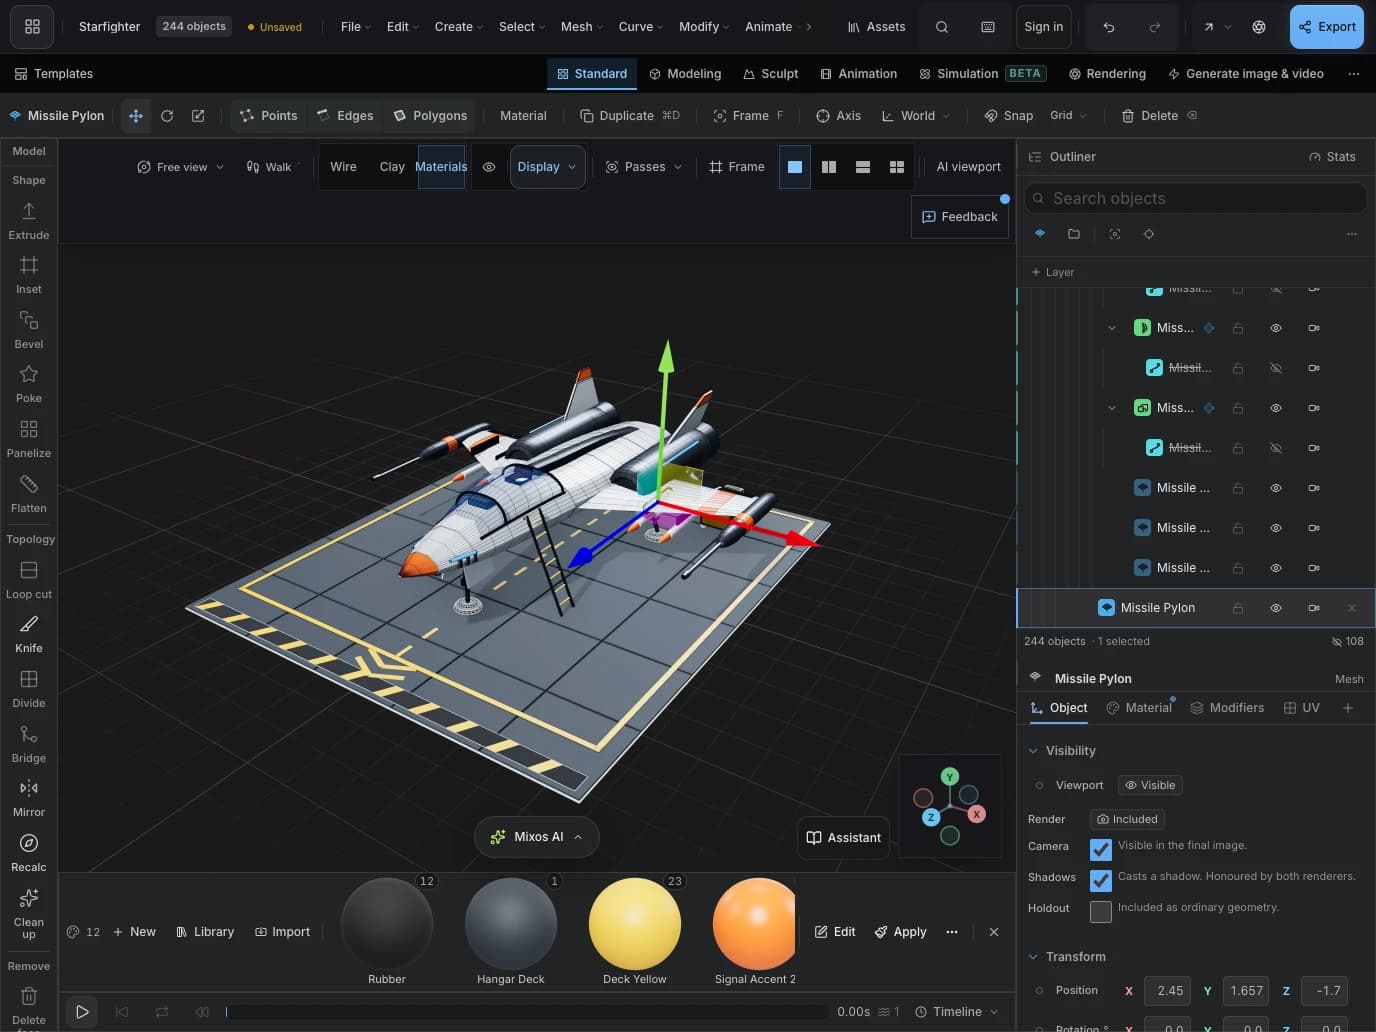The height and width of the screenshot is (1032, 1376).
Task: Switch to the four-pane viewport layout
Action: [897, 167]
